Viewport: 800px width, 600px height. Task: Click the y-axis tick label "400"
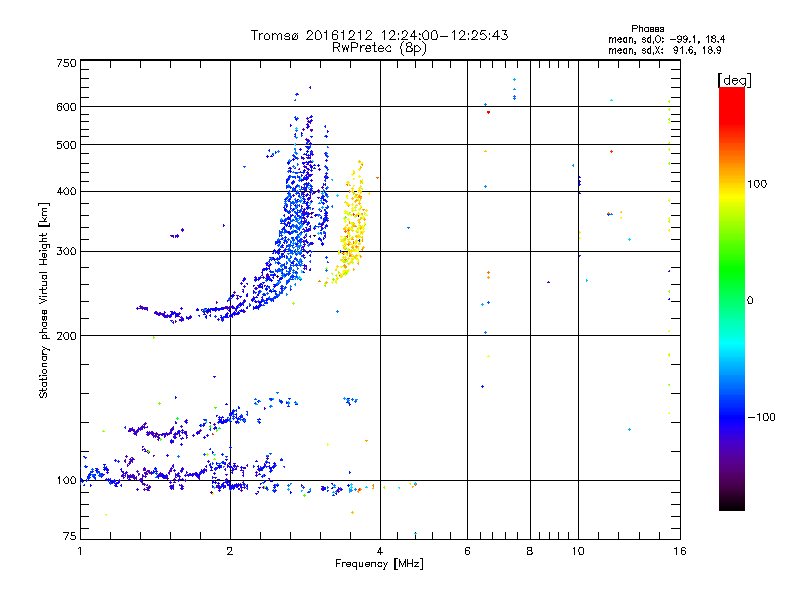click(66, 192)
